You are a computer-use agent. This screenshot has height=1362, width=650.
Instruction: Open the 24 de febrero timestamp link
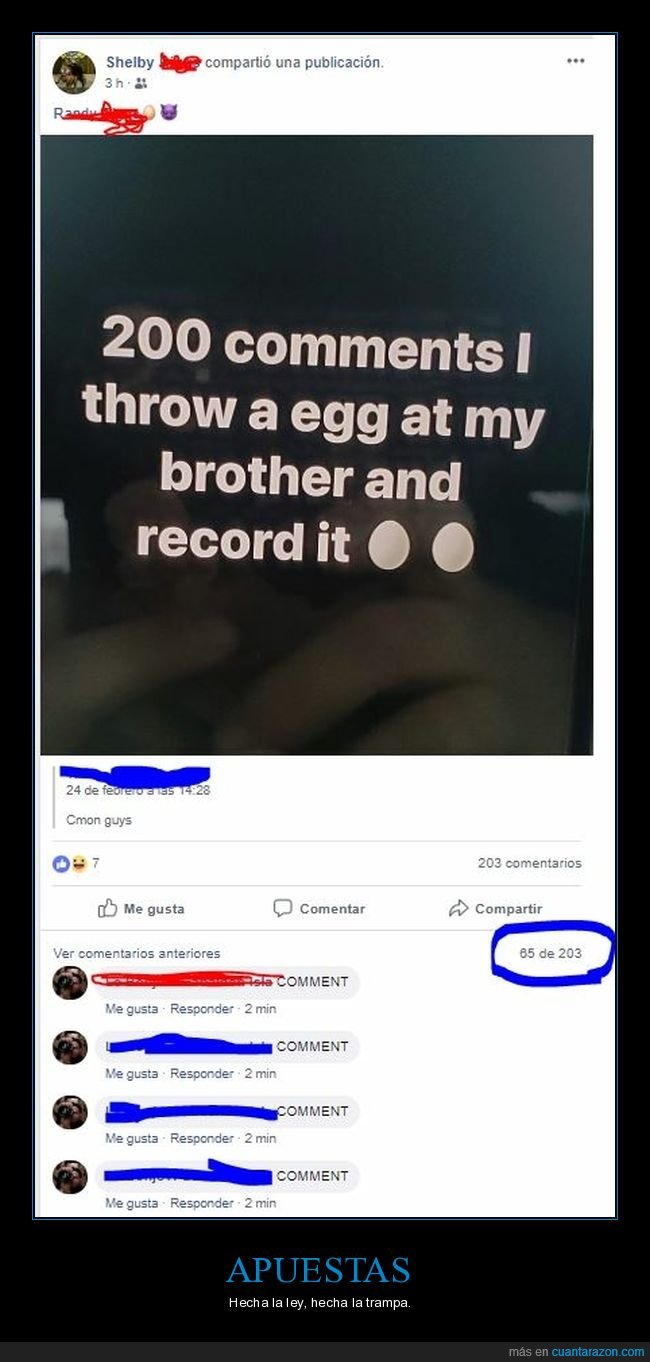(x=138, y=790)
